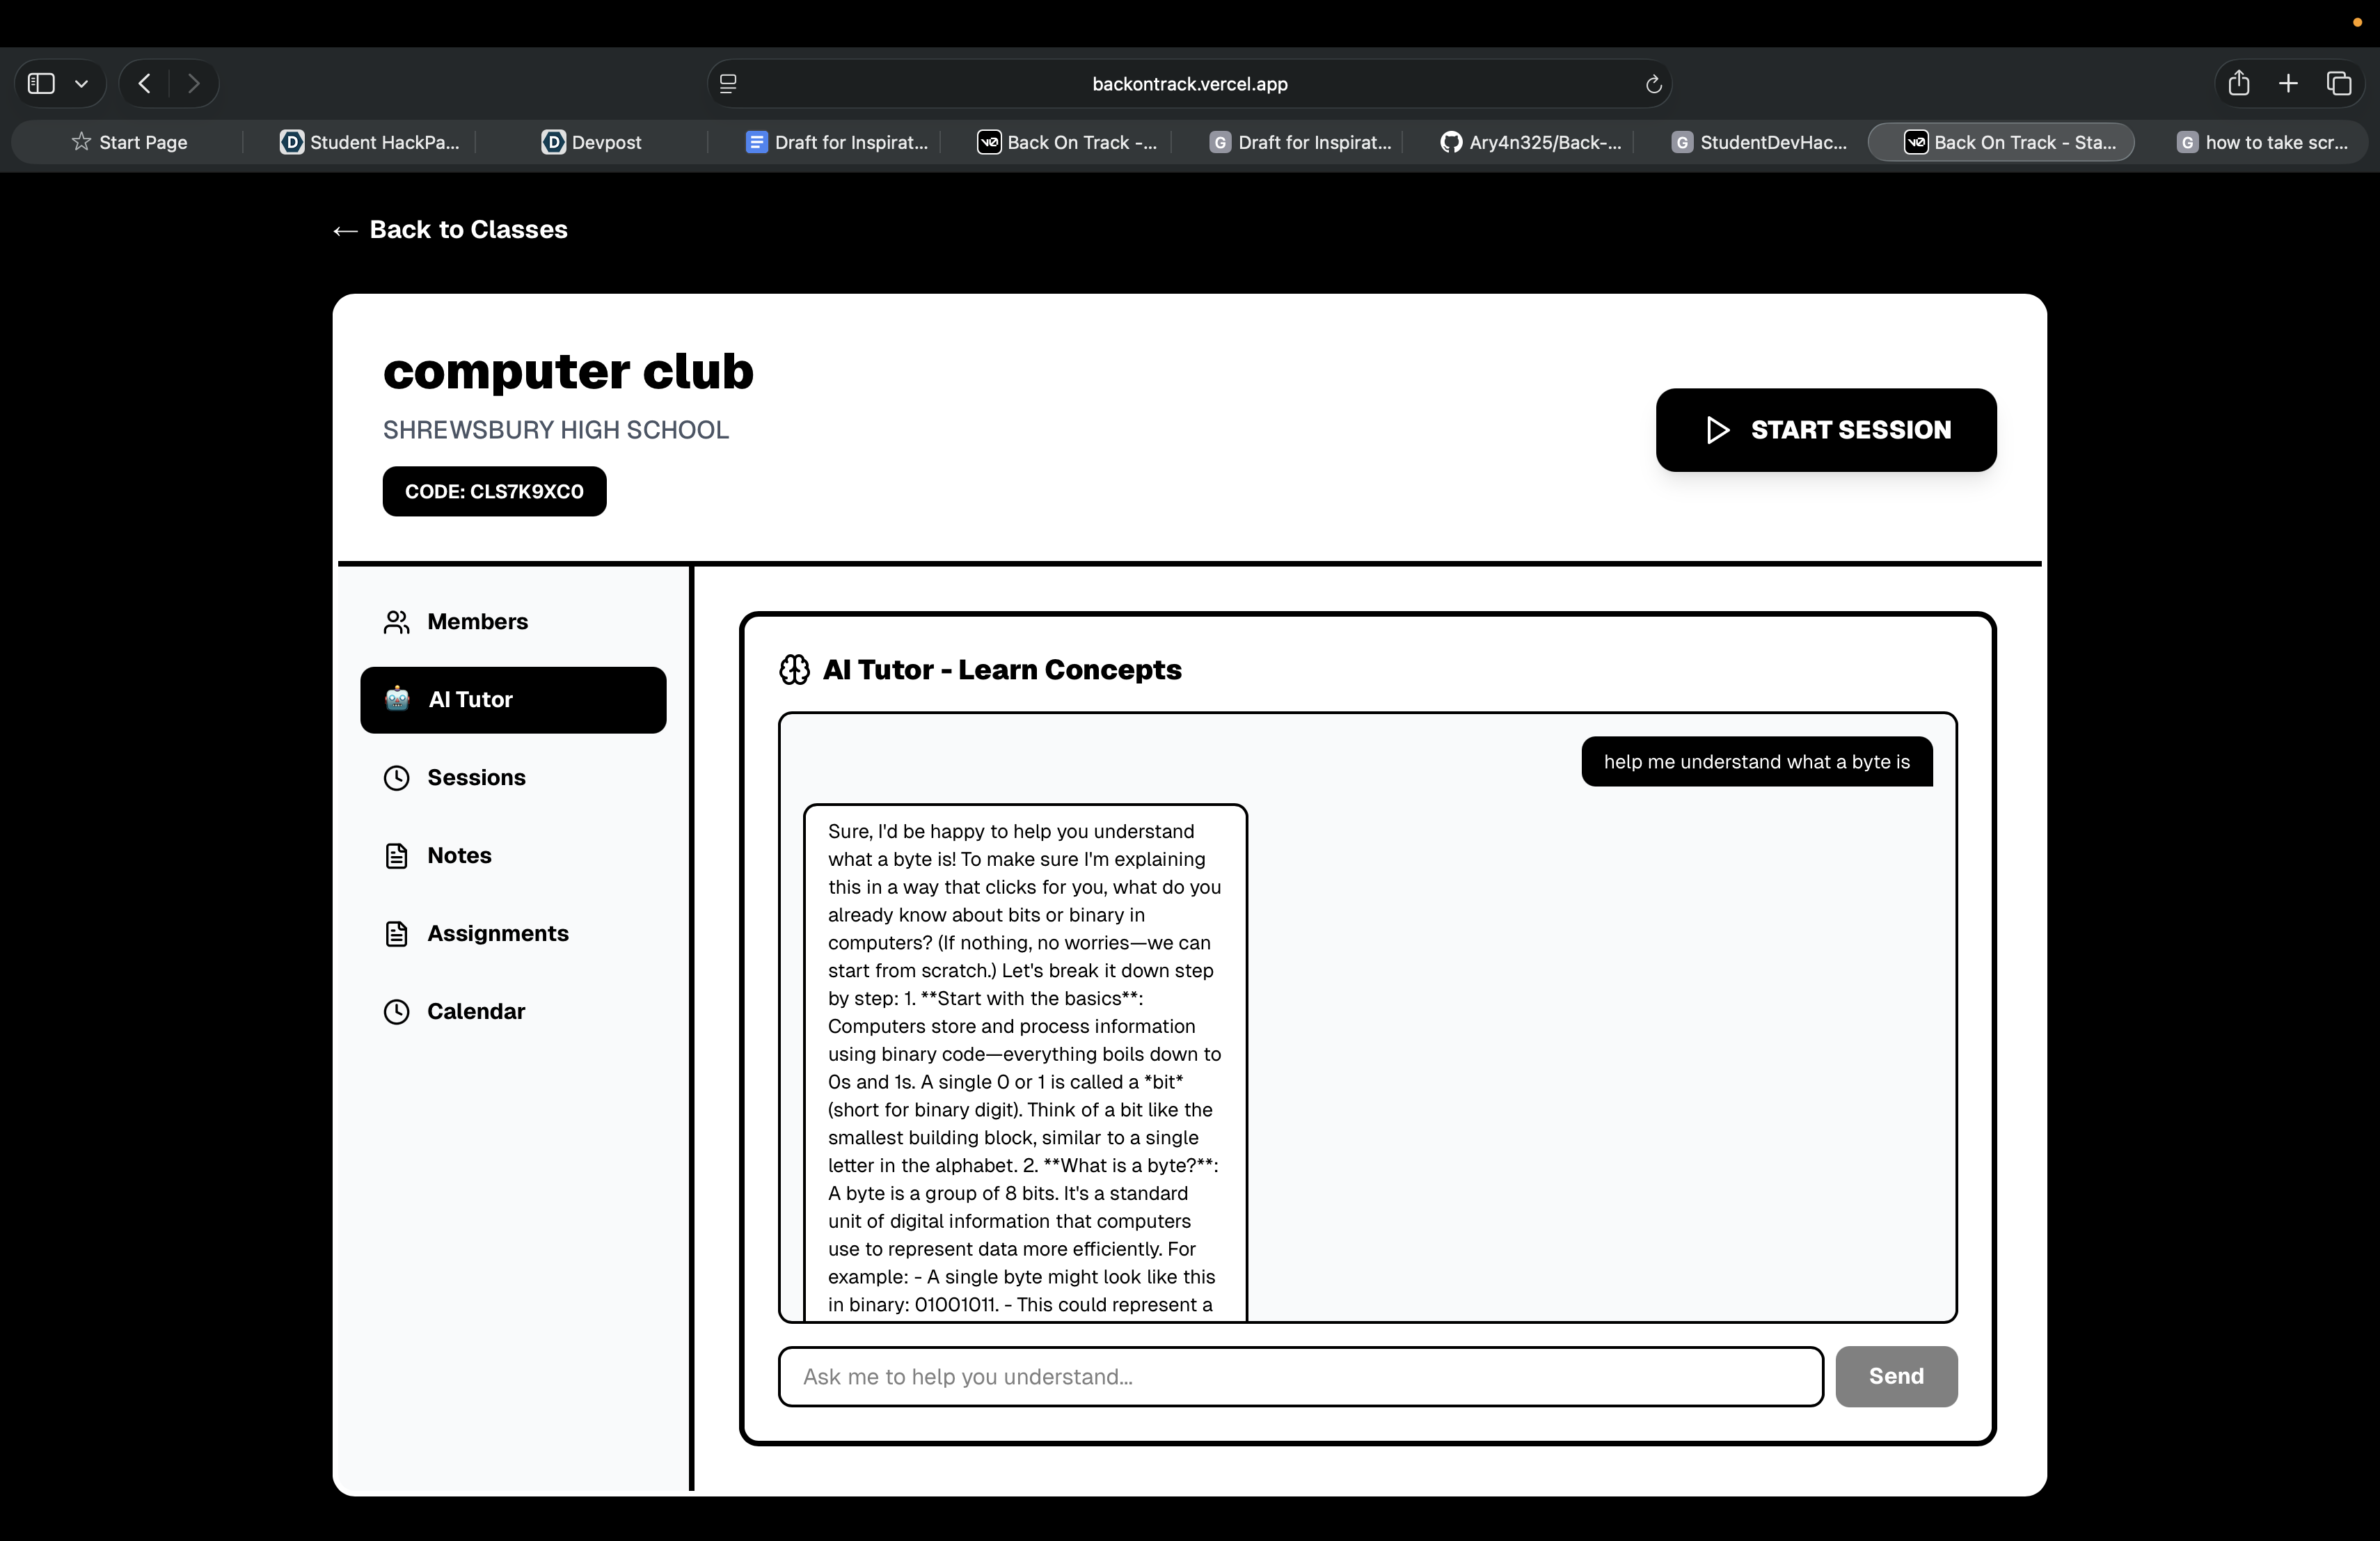
Task: Open a new tab with plus icon
Action: [x=2288, y=83]
